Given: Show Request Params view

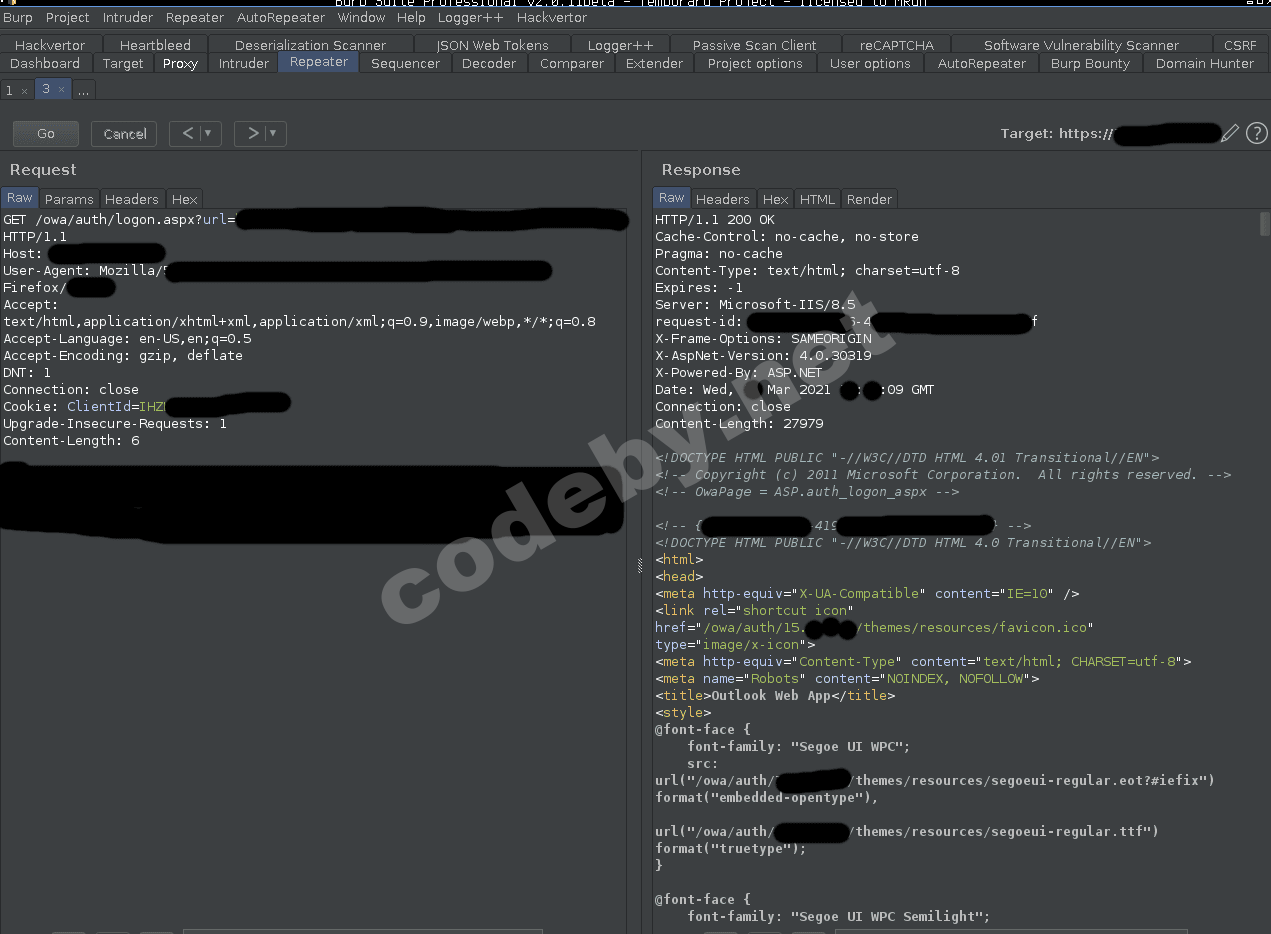Looking at the screenshot, I should click(x=69, y=199).
